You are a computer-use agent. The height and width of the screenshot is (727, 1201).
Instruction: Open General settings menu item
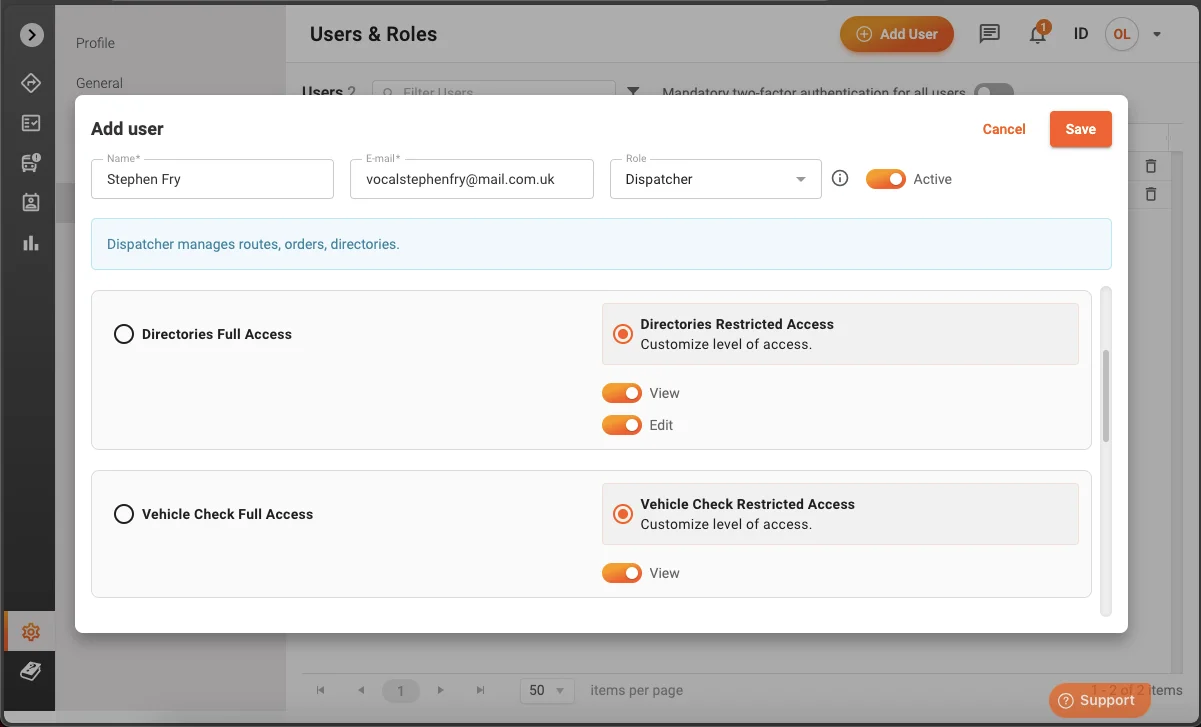(100, 83)
